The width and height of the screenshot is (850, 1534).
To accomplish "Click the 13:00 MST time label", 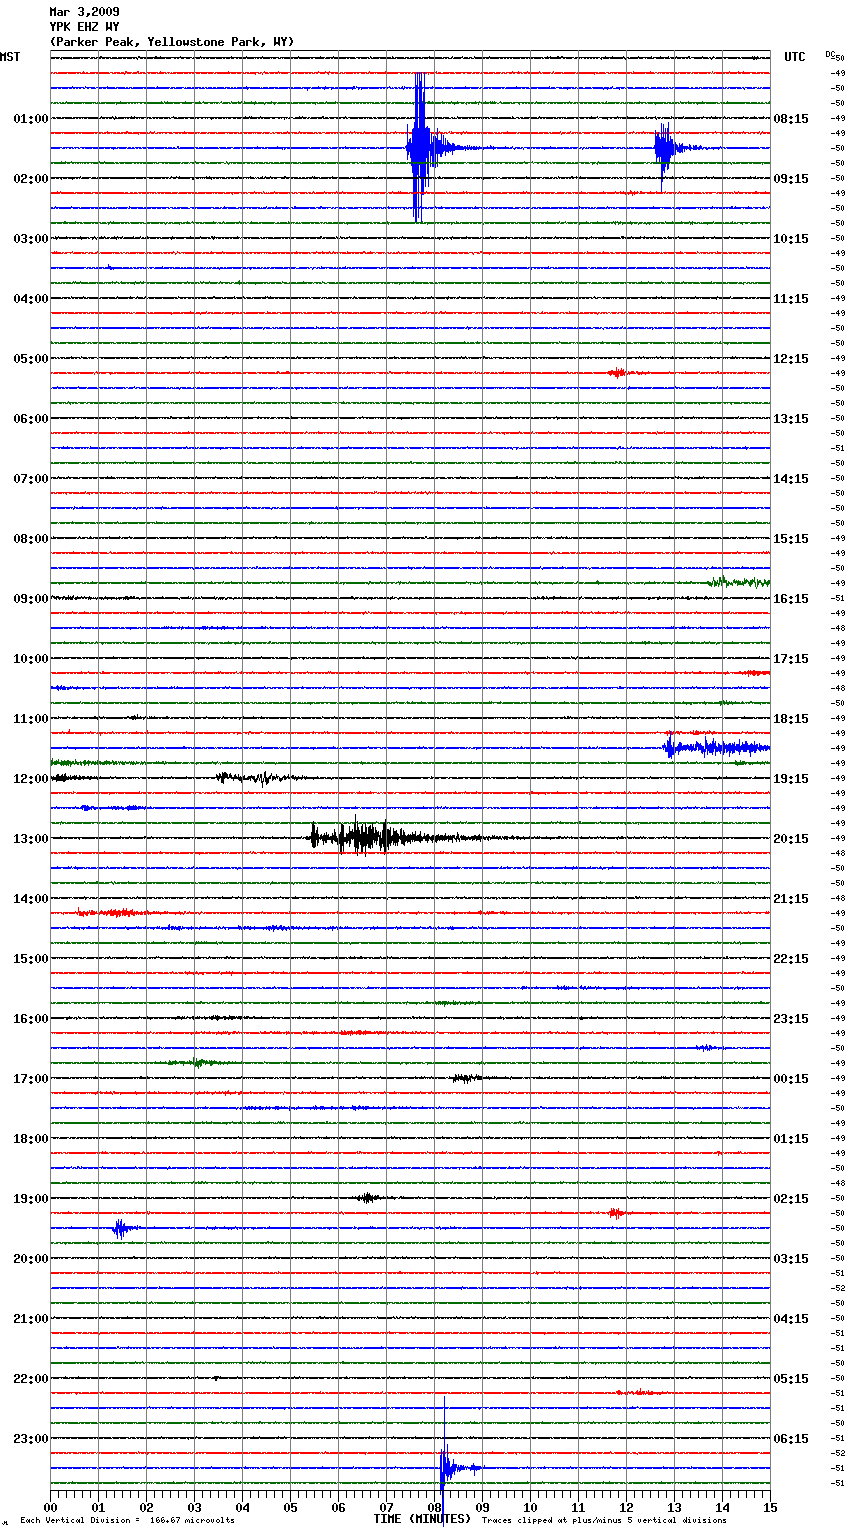I will point(31,839).
